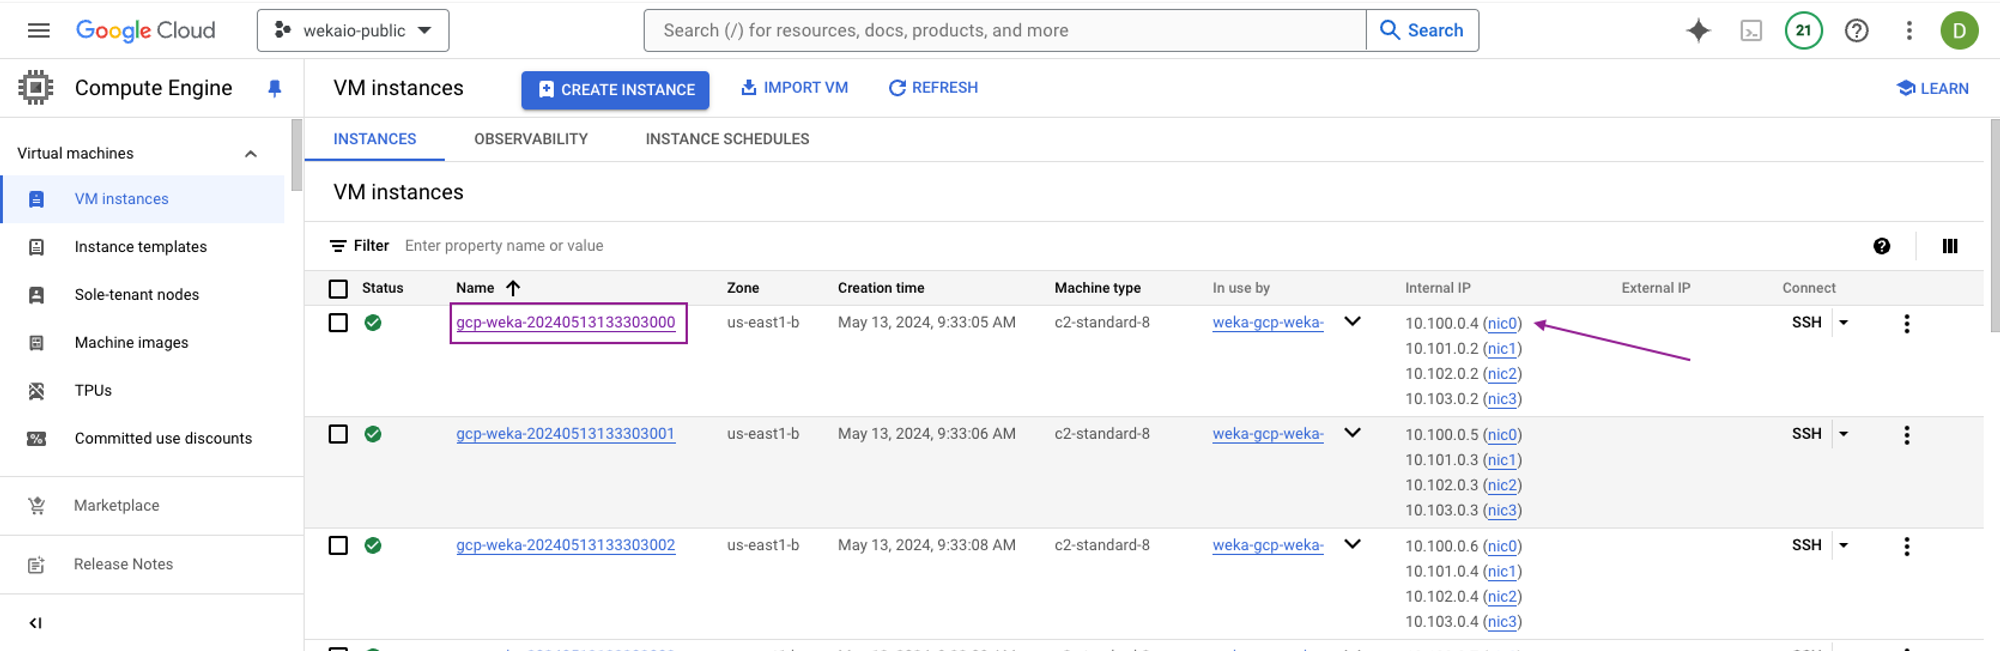
Task: Open the wekaio-public project selector
Action: click(x=353, y=31)
